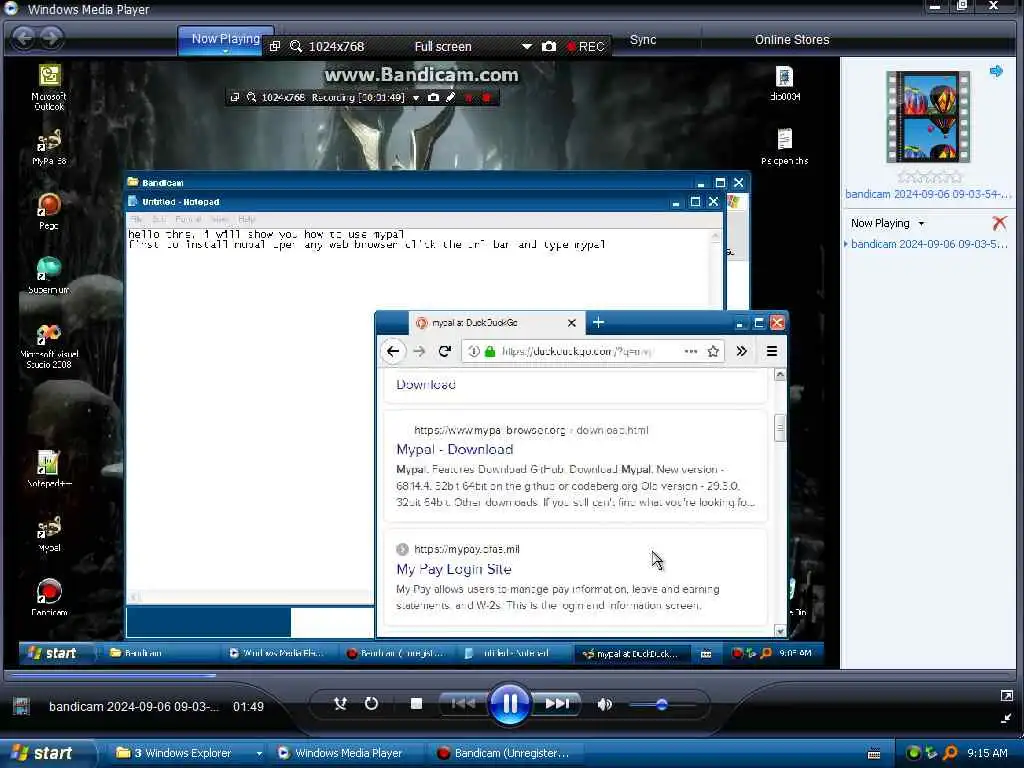Go back in the Mypal browser
1024x768 pixels.
[x=392, y=351]
